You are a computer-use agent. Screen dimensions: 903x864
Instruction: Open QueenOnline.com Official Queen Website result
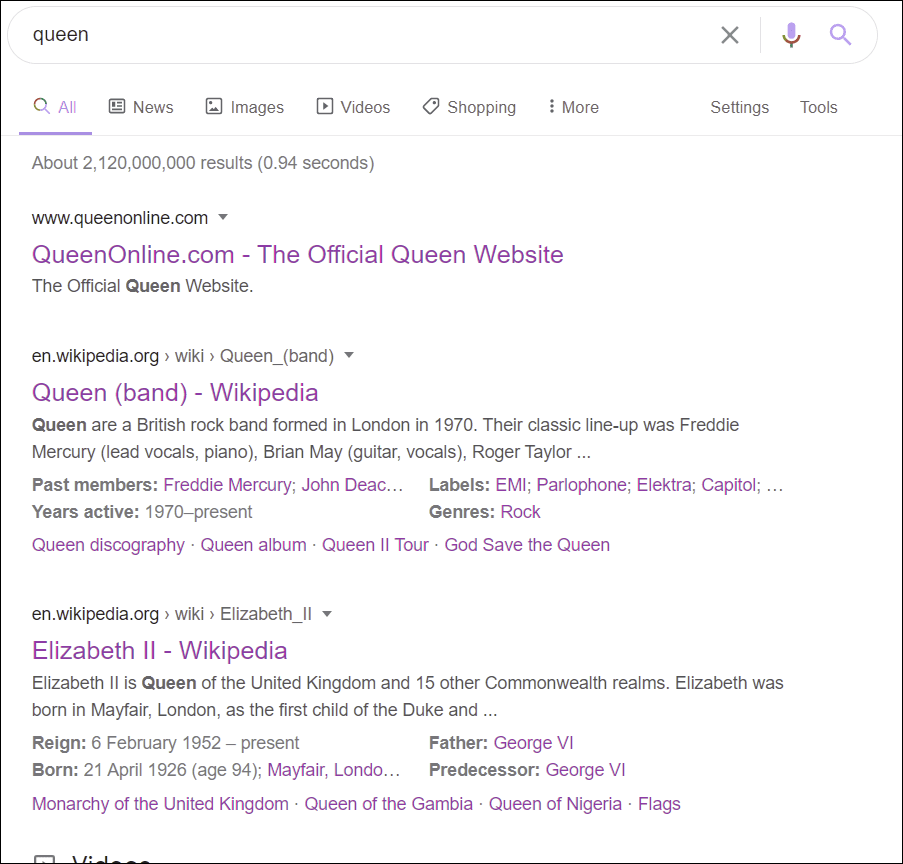298,254
